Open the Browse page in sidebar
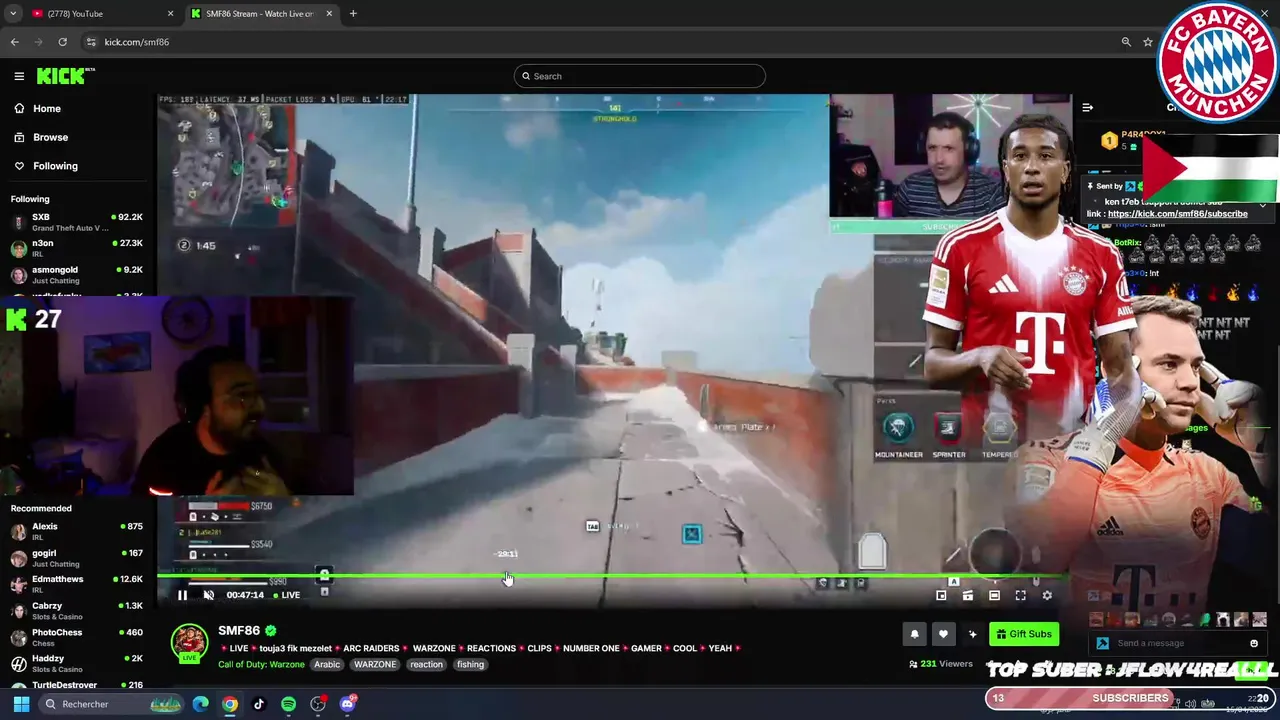 coord(41,137)
